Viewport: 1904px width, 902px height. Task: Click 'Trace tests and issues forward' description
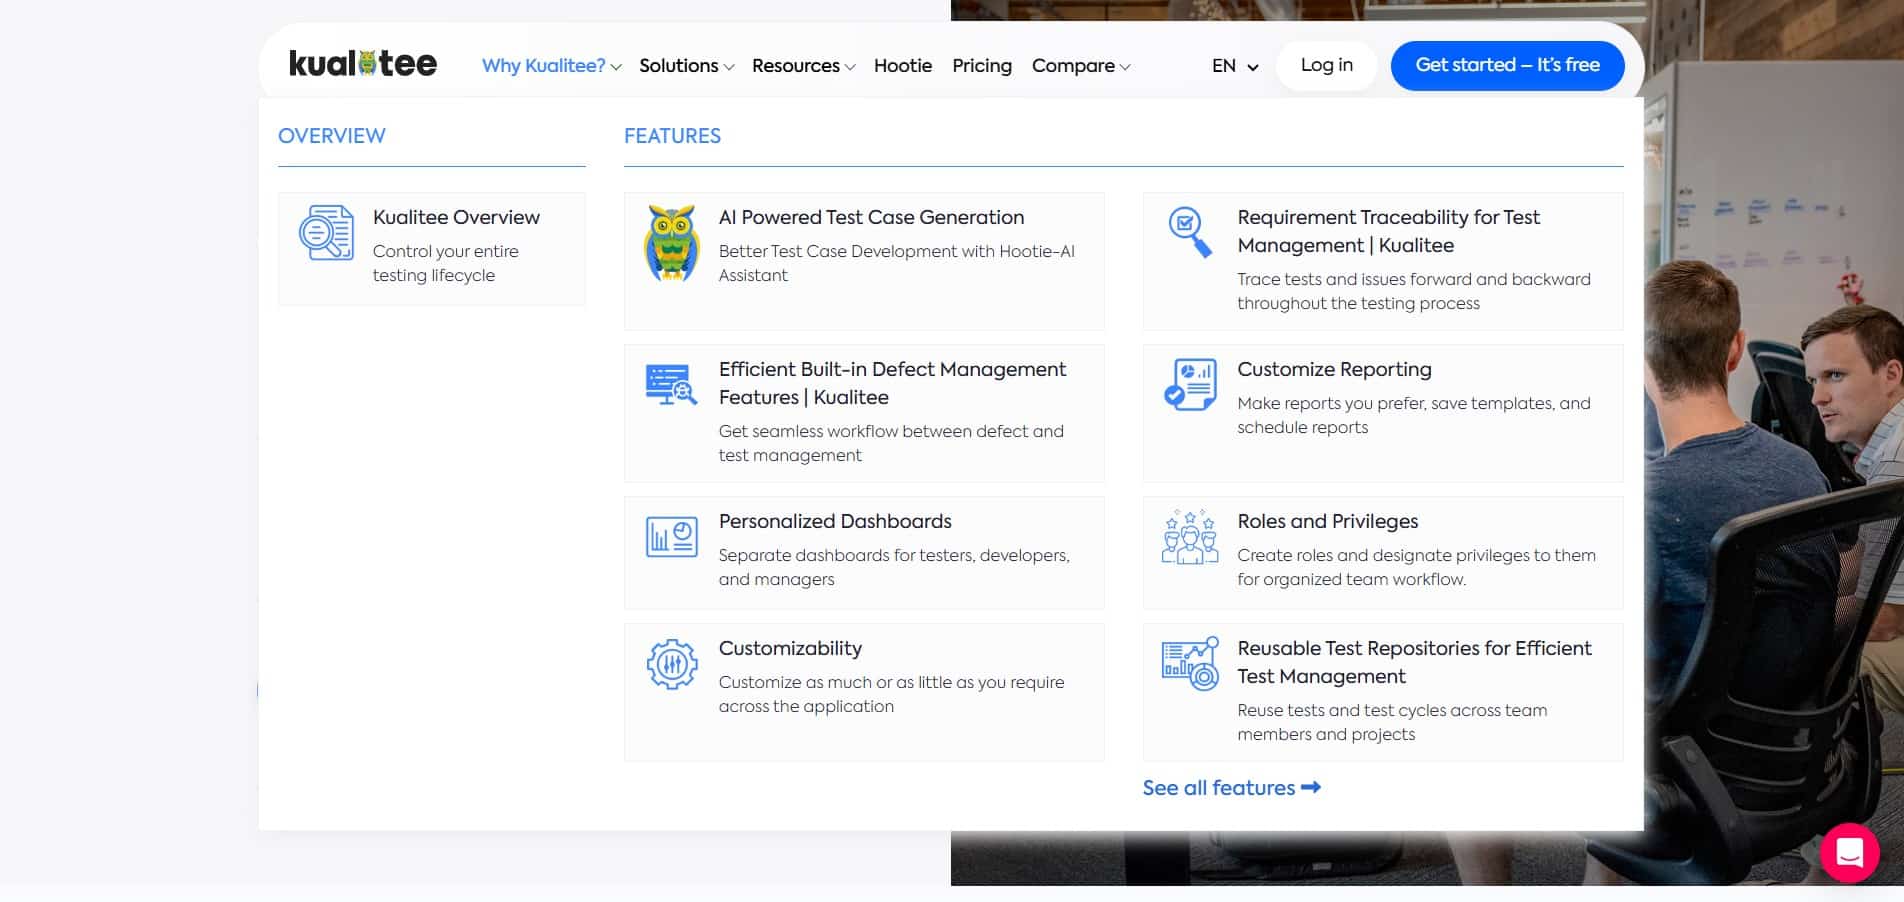click(1413, 291)
